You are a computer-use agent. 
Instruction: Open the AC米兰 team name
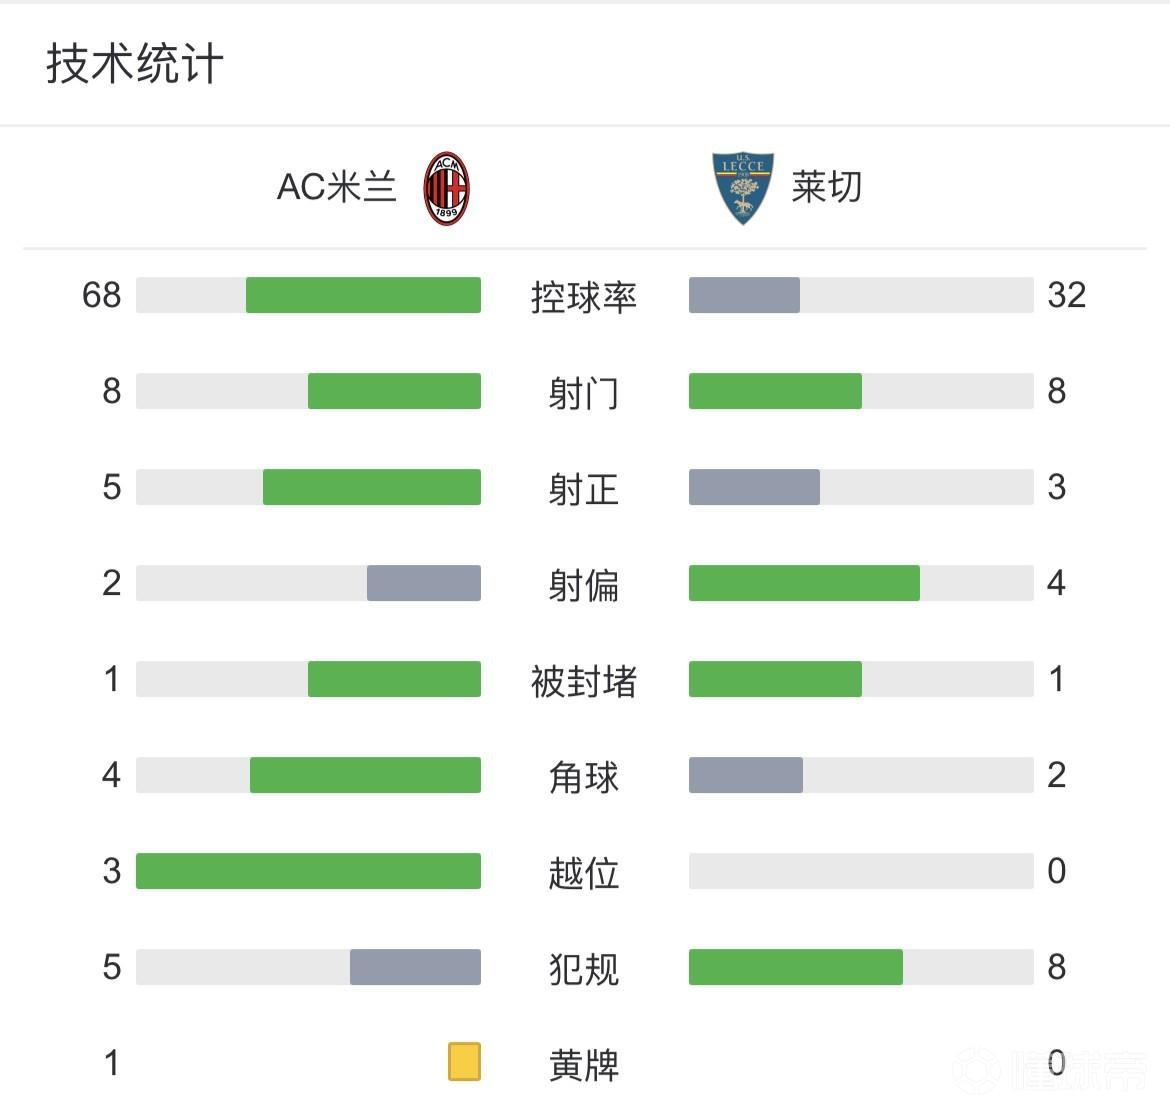tap(337, 188)
